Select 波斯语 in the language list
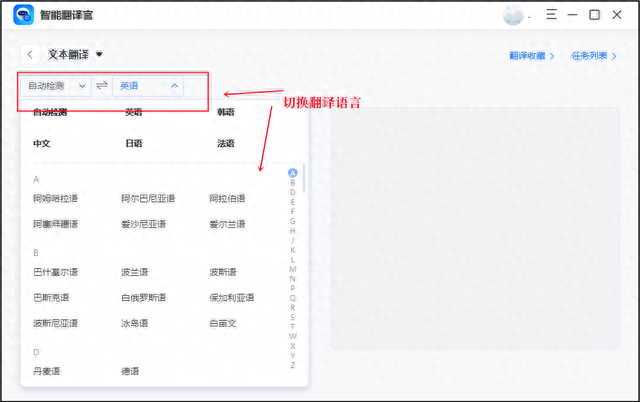The height and width of the screenshot is (402, 640). [x=223, y=272]
